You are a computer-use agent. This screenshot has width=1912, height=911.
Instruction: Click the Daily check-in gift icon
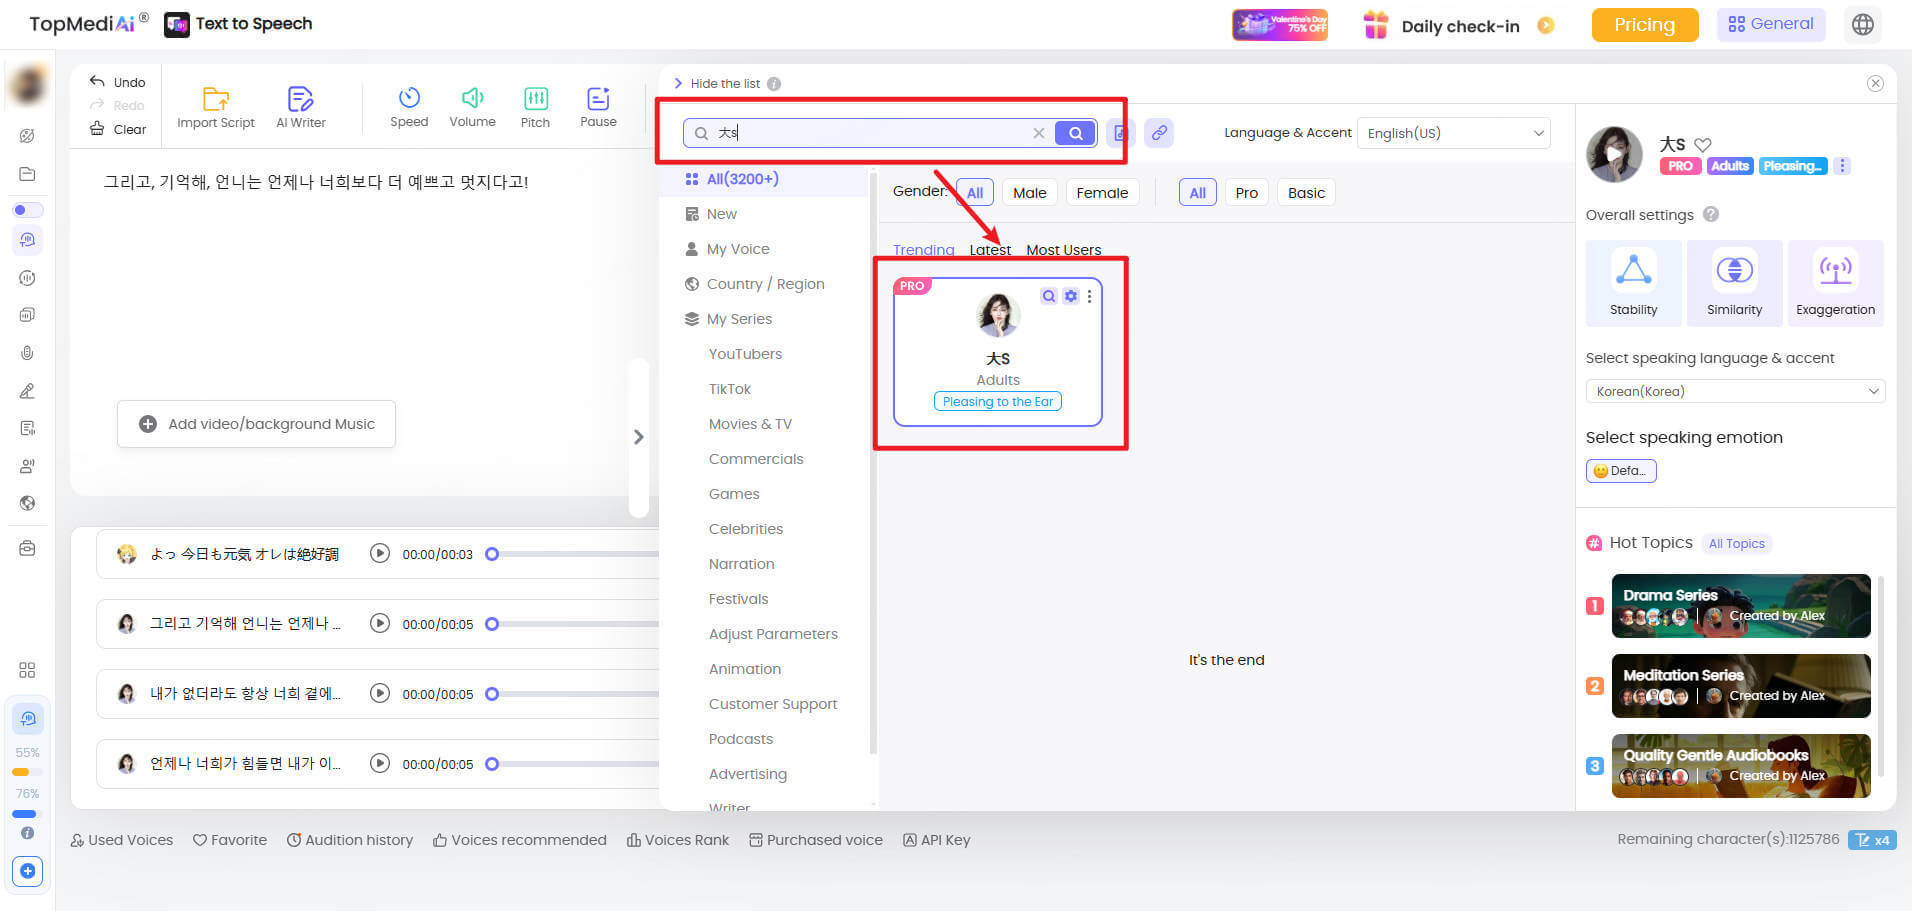1376,25
